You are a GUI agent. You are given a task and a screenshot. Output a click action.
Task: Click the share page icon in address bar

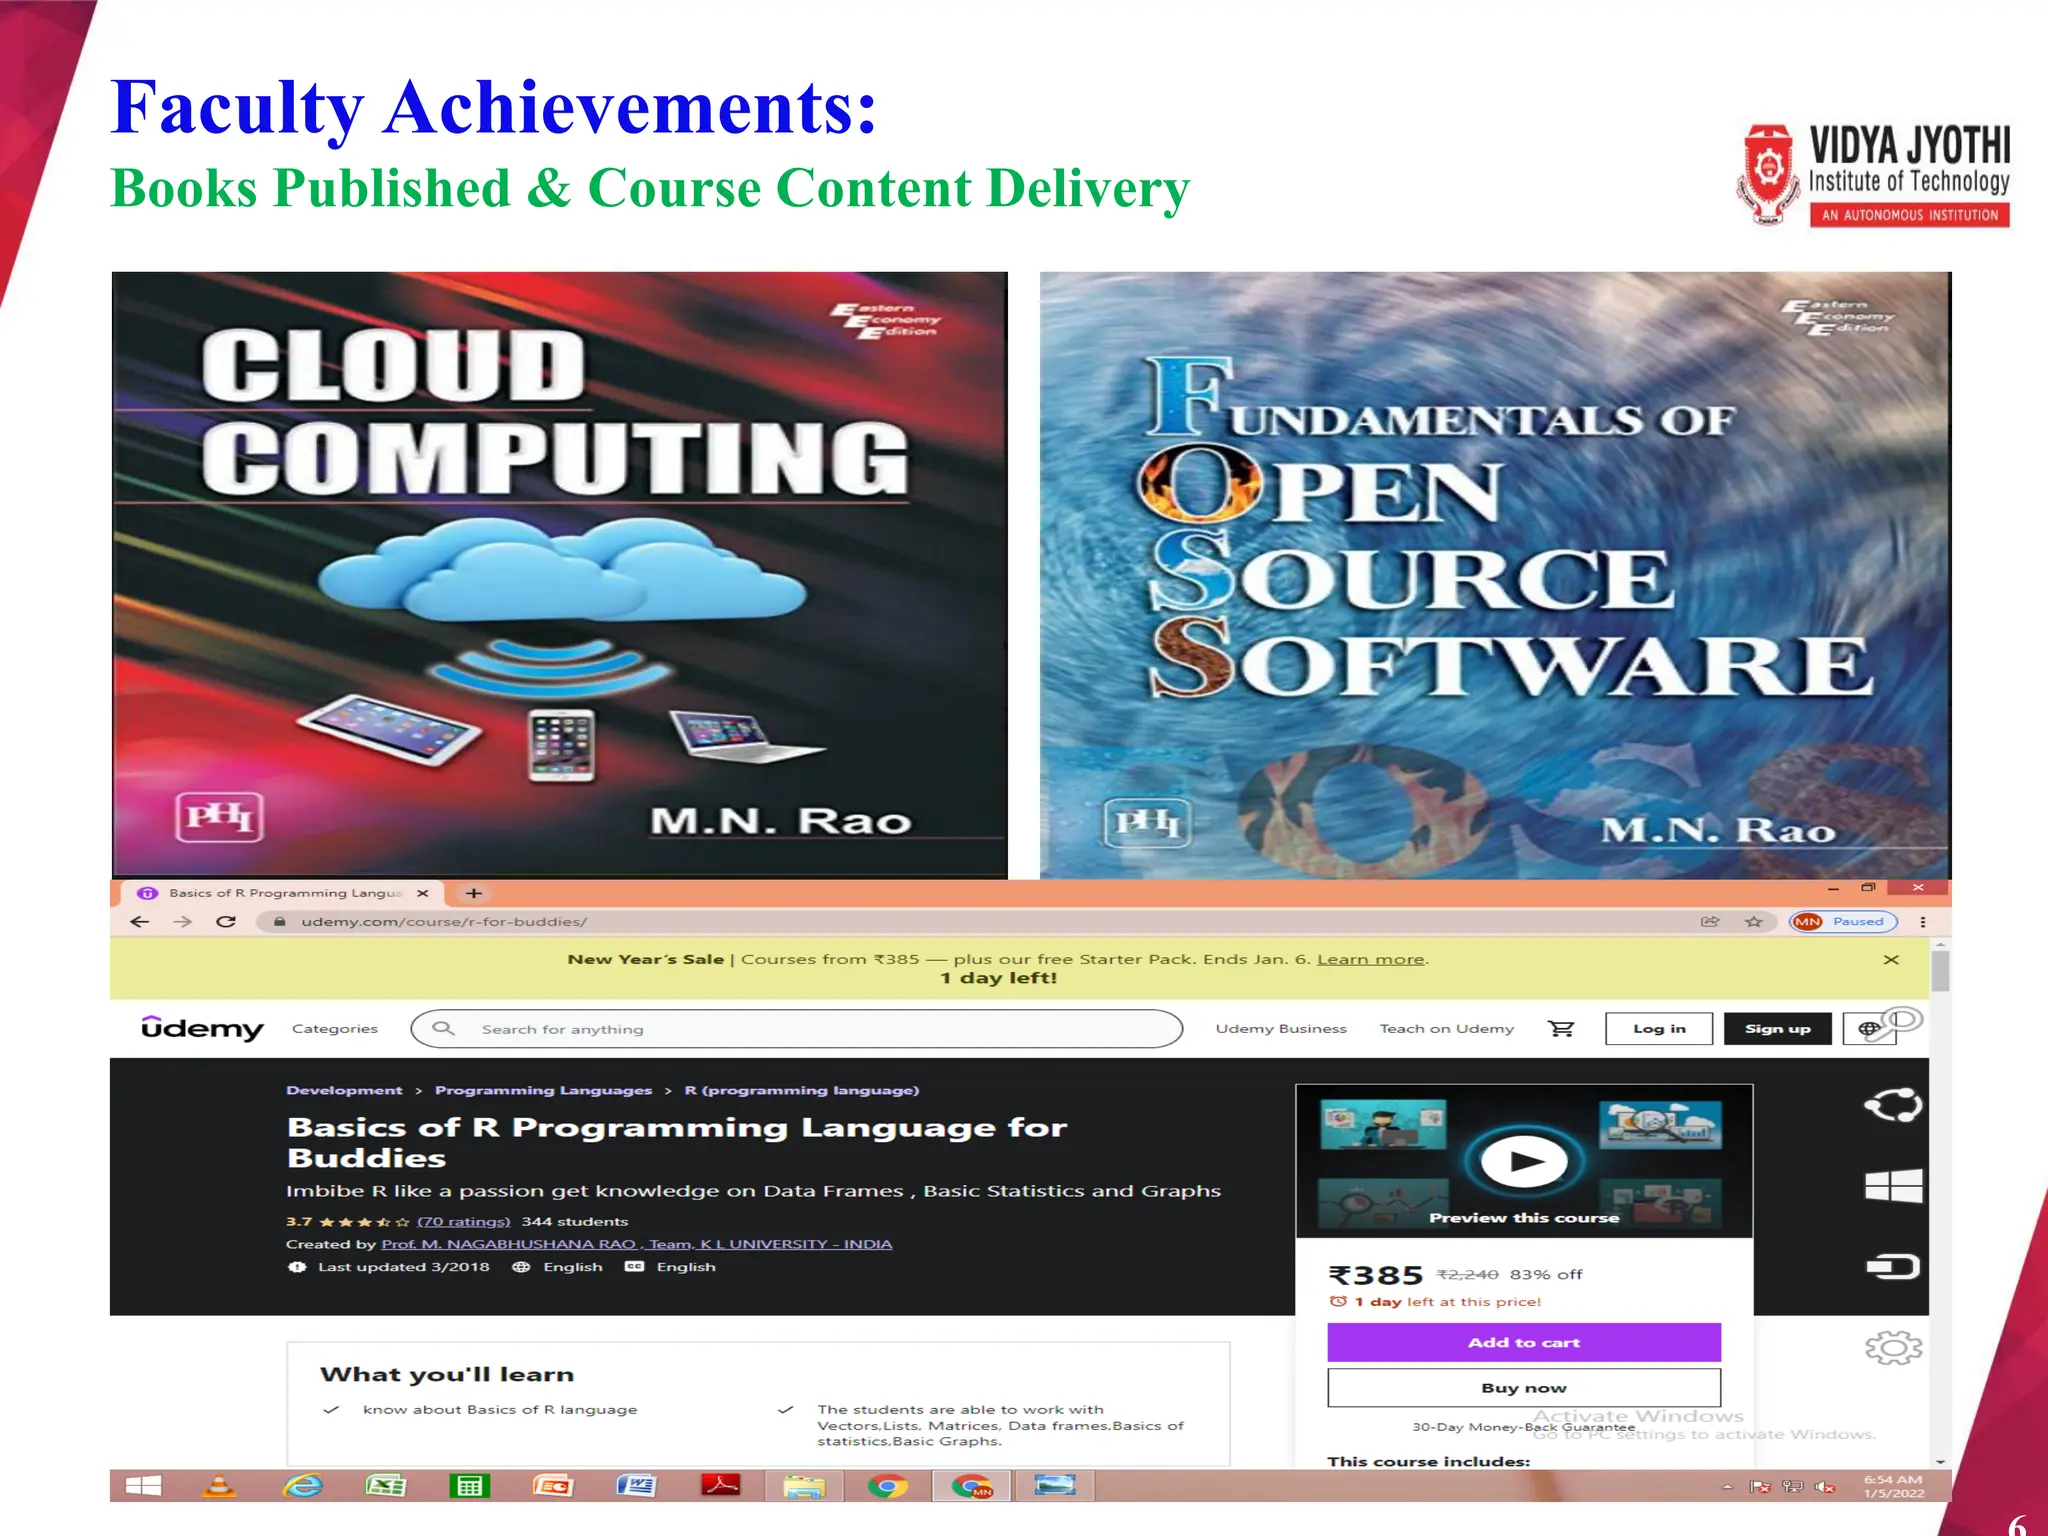click(x=1710, y=922)
